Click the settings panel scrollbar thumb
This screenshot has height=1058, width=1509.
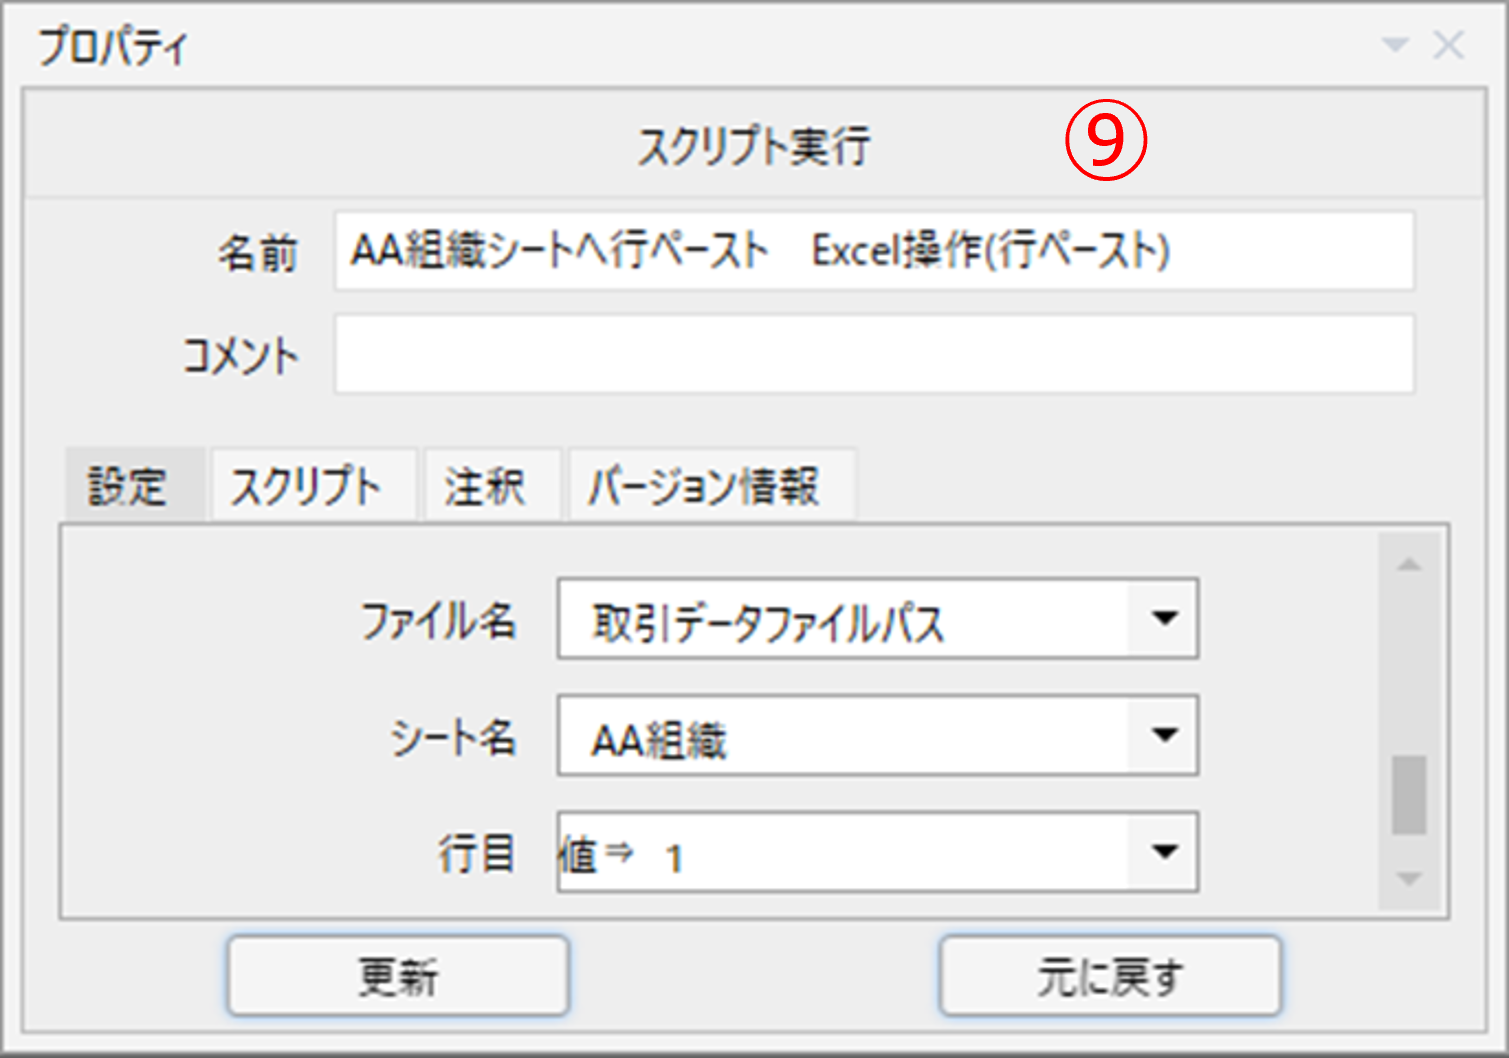click(1409, 795)
